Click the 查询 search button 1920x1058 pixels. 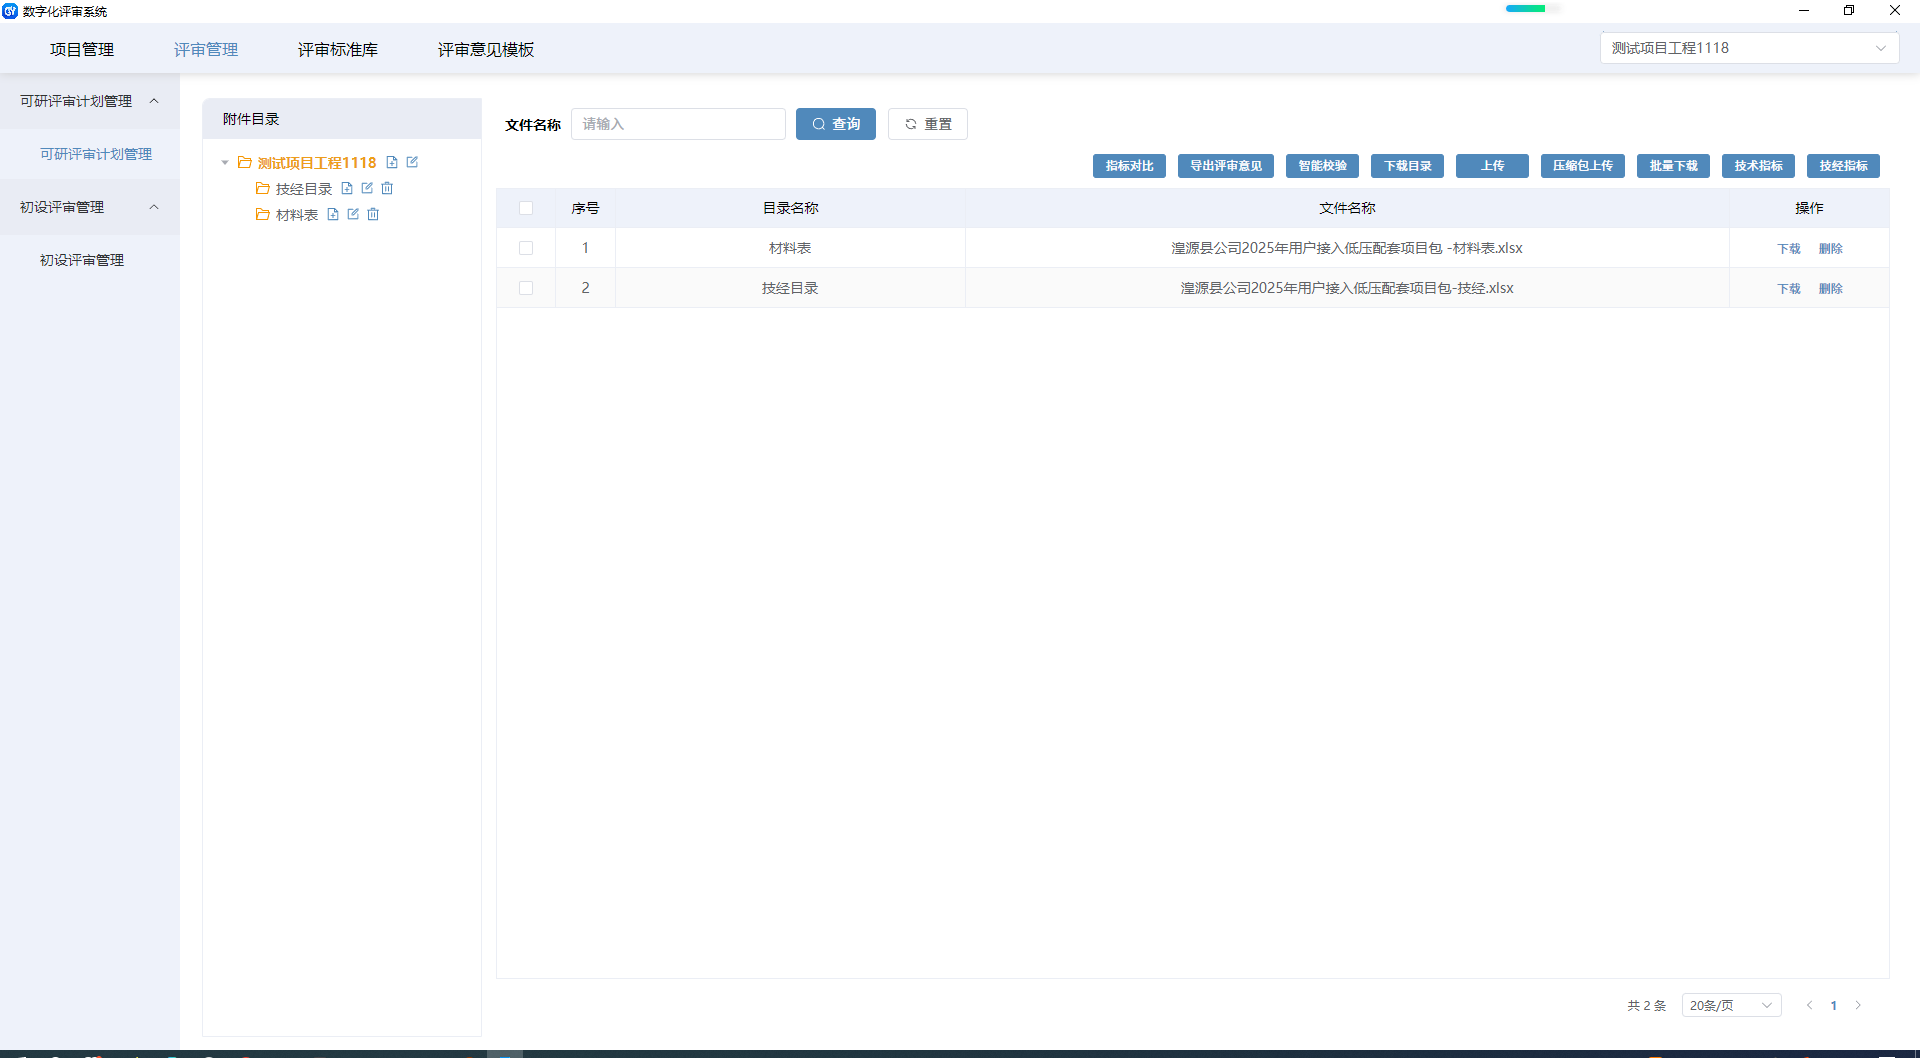(836, 124)
